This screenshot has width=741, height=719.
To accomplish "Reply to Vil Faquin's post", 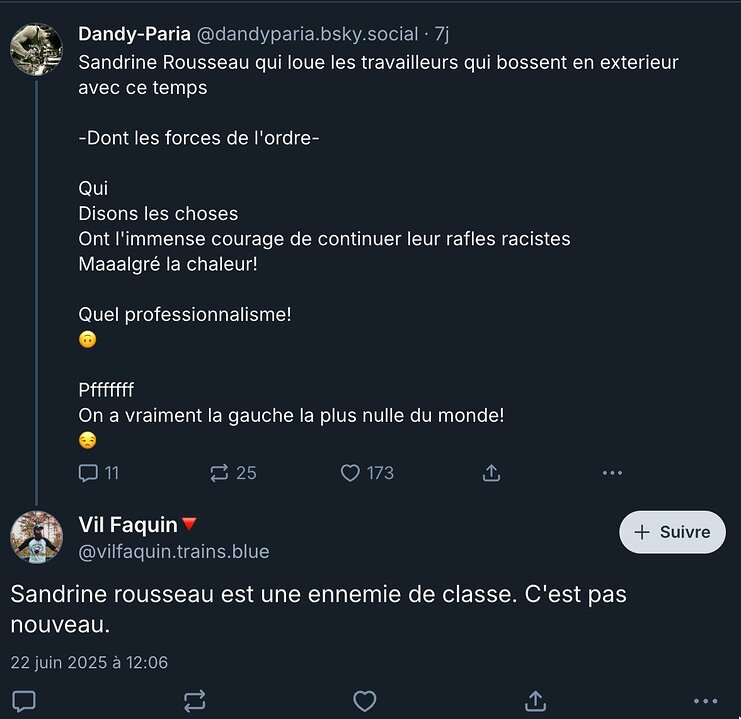I will click(x=24, y=701).
